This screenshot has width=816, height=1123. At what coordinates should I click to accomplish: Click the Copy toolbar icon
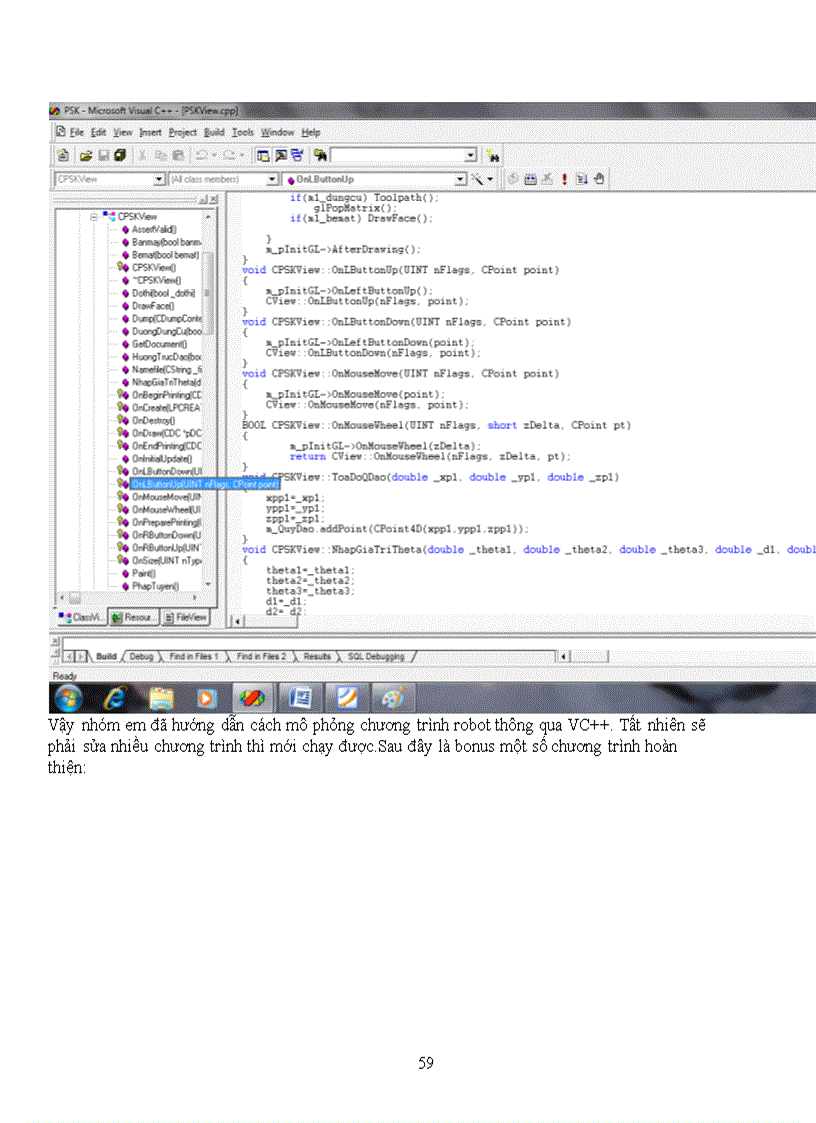click(x=160, y=155)
